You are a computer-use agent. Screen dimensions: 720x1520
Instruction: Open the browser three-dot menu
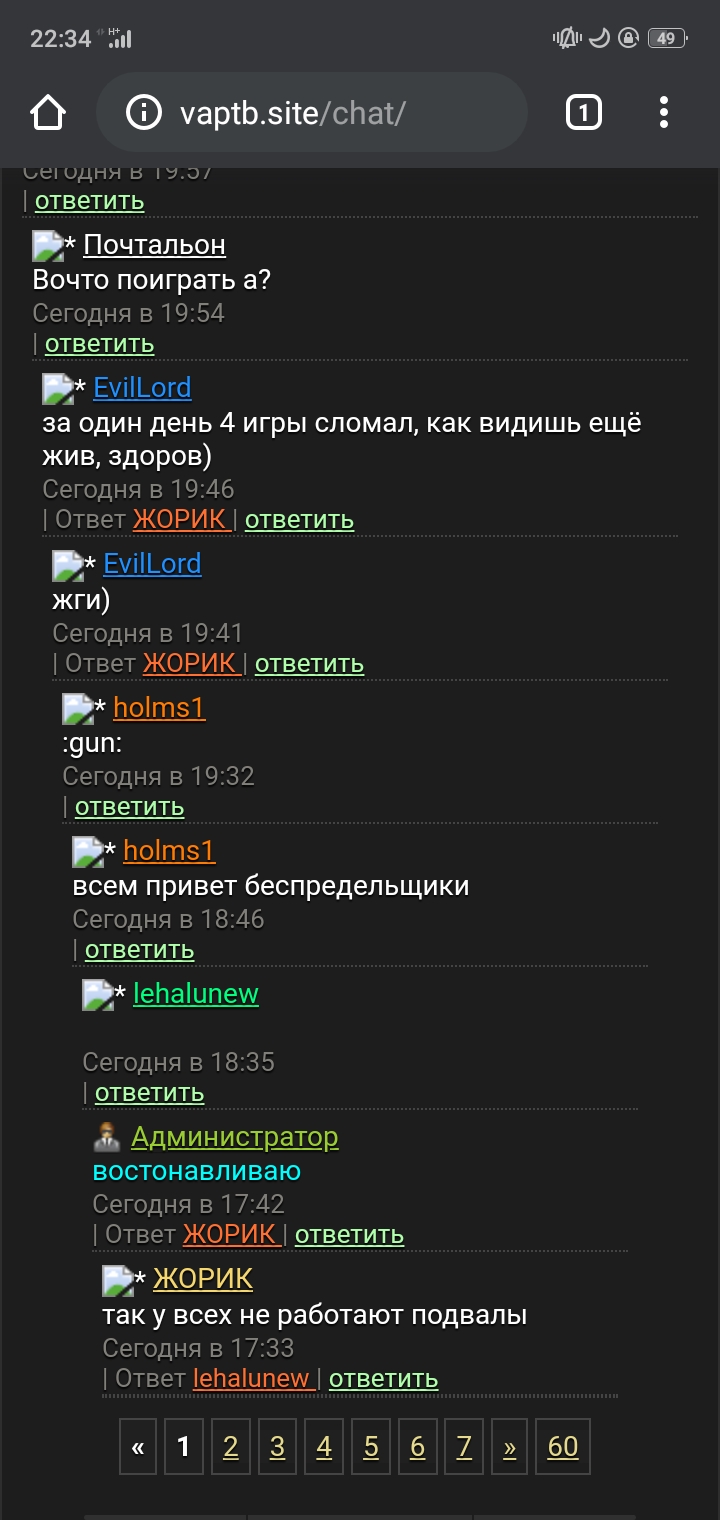click(x=663, y=112)
